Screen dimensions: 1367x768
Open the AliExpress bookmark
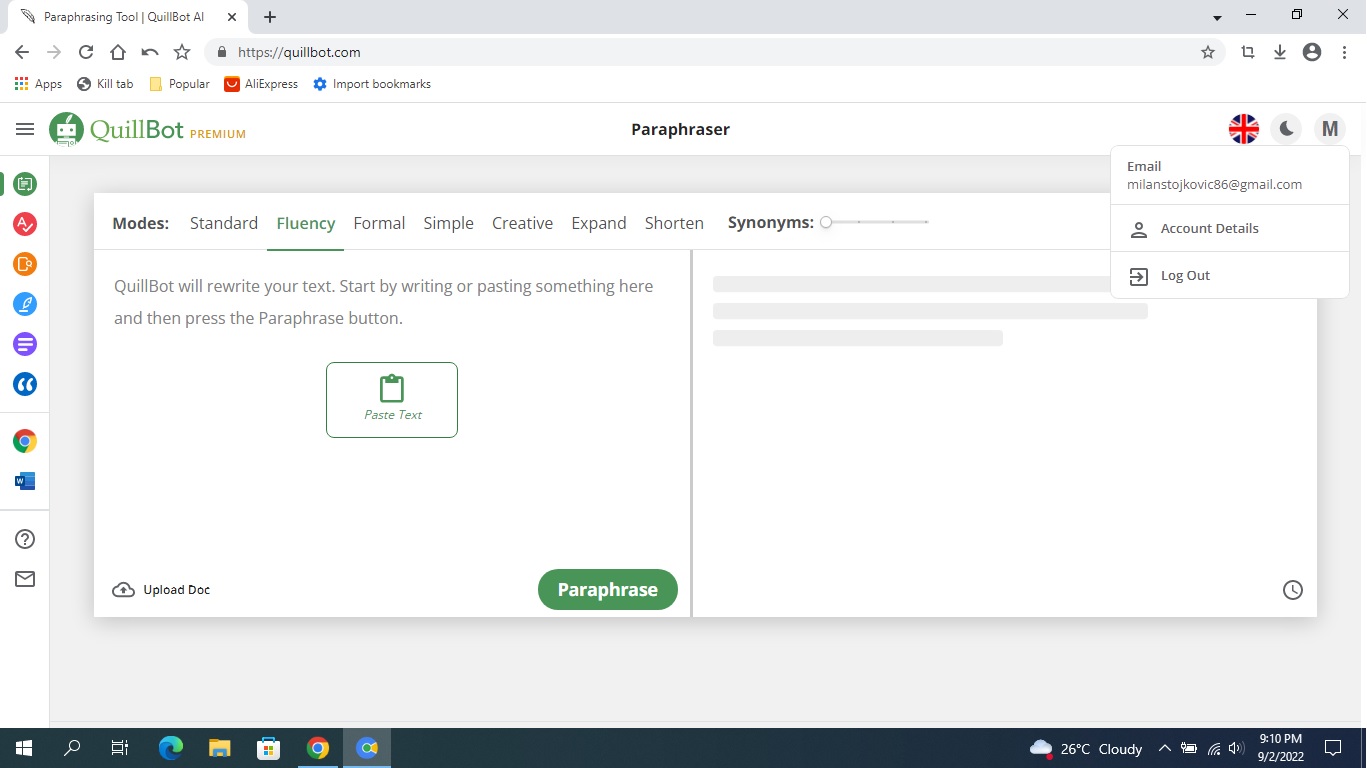[261, 84]
